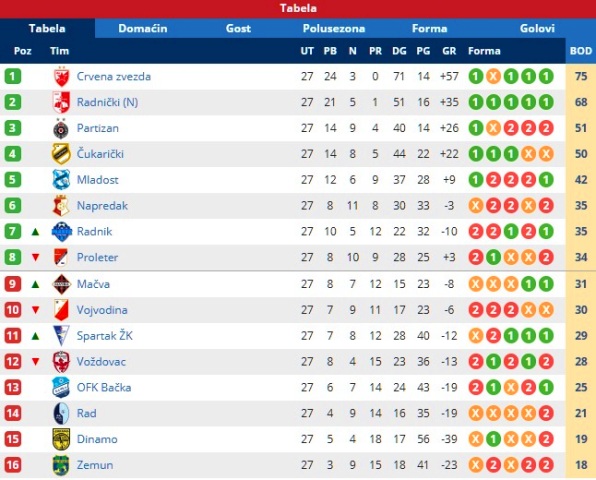Viewport: 596px width, 480px height.
Task: Click the Spartak ŽK club crest
Action: tap(61, 336)
